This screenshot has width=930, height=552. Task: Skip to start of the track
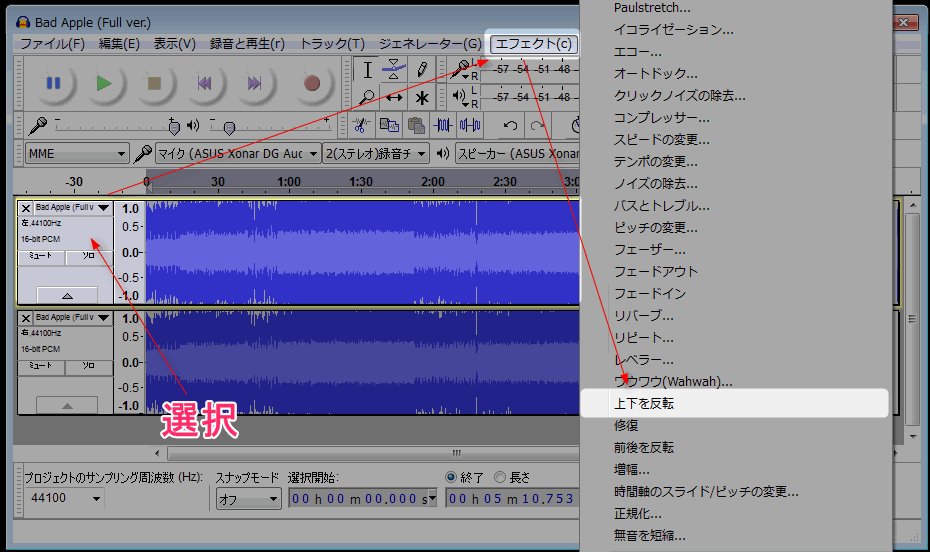coord(204,84)
